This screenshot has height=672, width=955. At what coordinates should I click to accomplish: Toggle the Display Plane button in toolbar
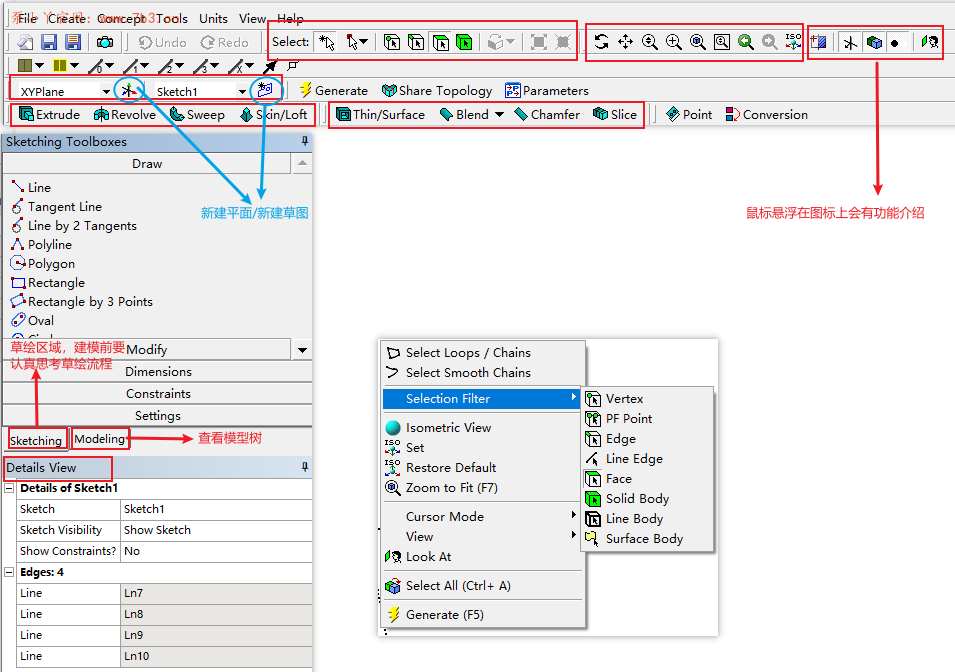(850, 42)
